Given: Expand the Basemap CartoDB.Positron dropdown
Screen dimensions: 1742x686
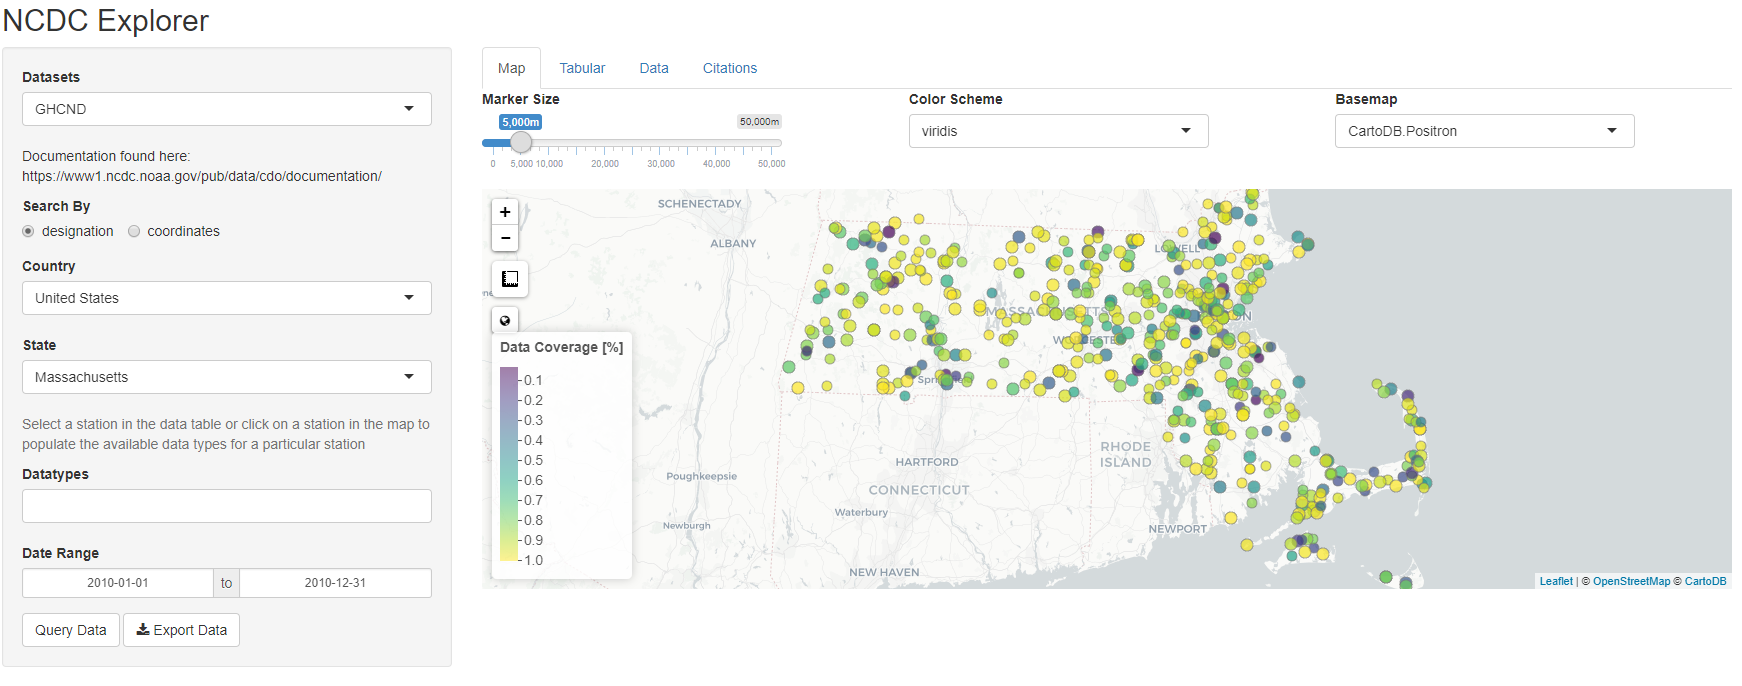Looking at the screenshot, I should click(1484, 131).
